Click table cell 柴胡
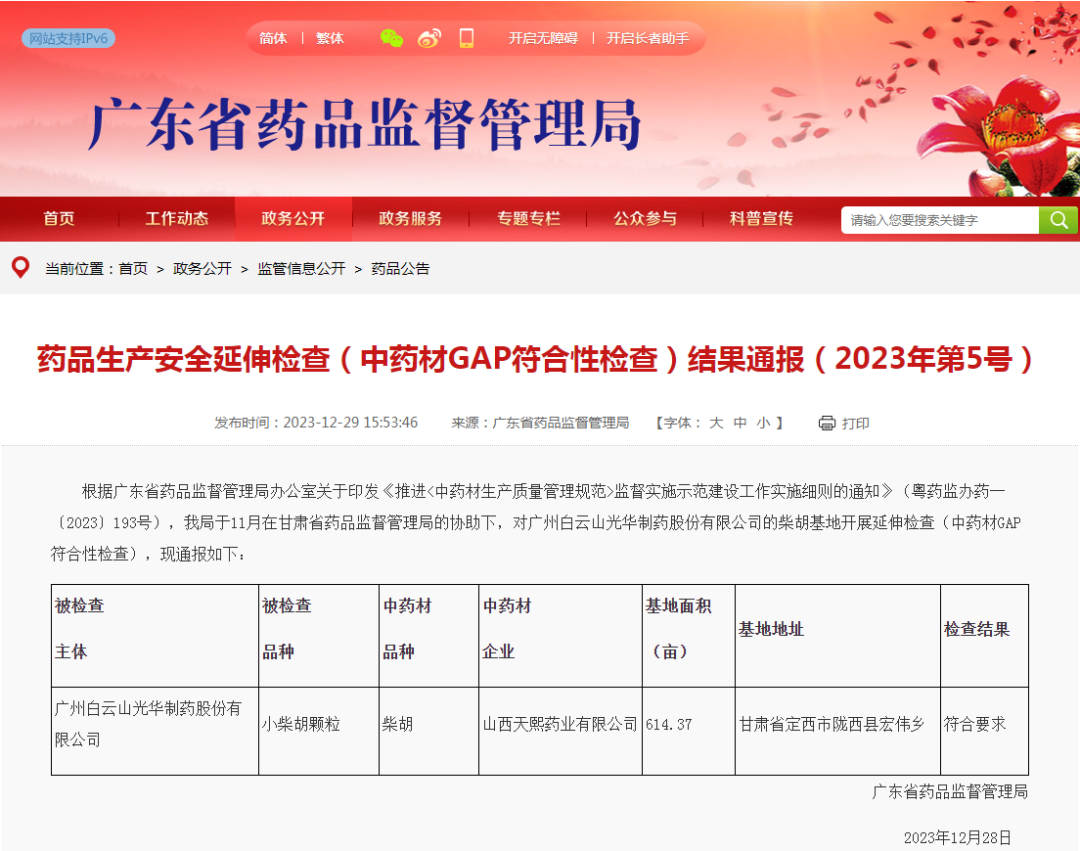Viewport: 1080px width, 851px height. tap(428, 731)
